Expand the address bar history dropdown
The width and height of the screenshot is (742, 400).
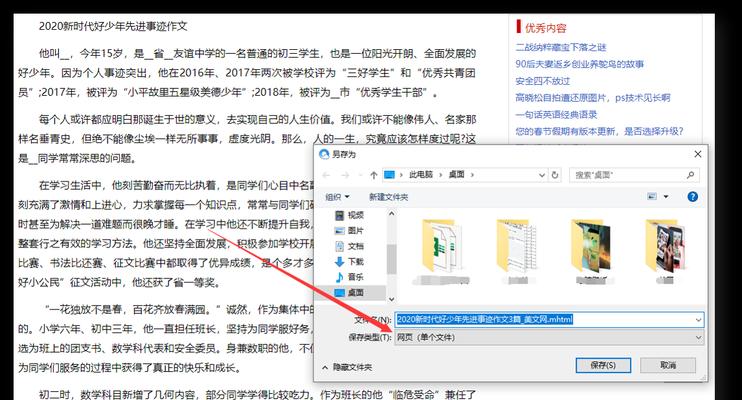pos(542,175)
